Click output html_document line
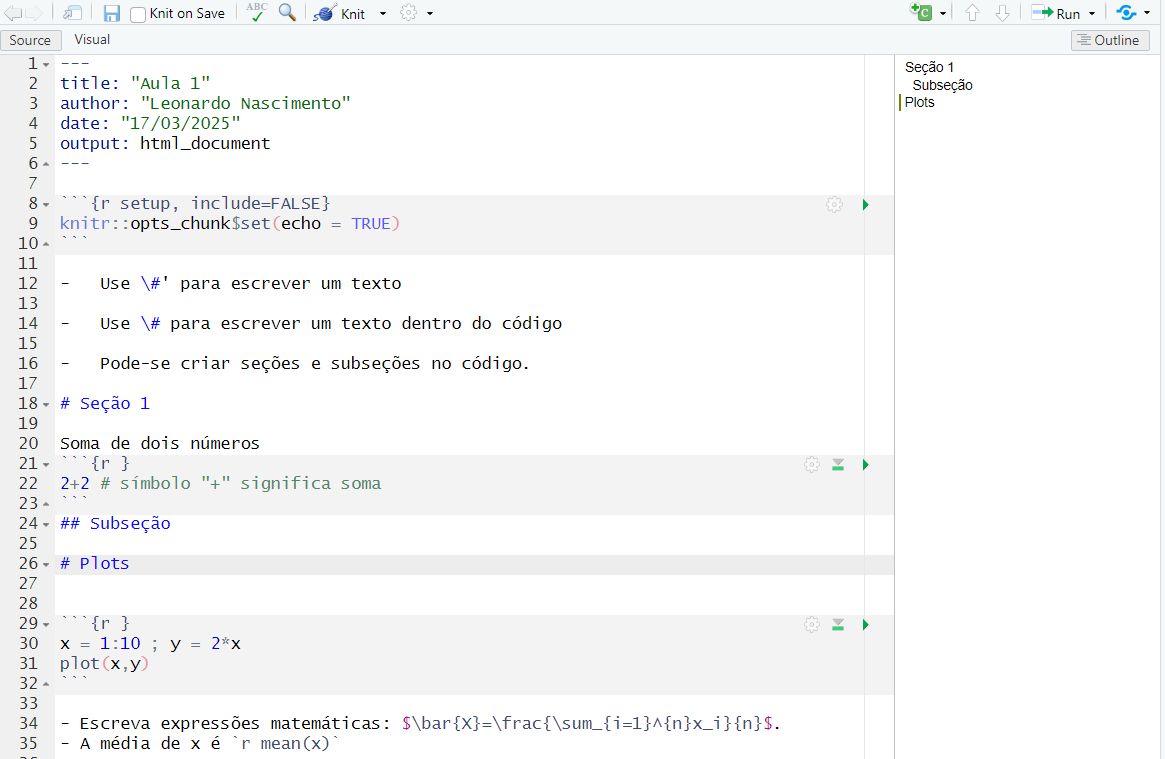1165x759 pixels. coord(165,143)
